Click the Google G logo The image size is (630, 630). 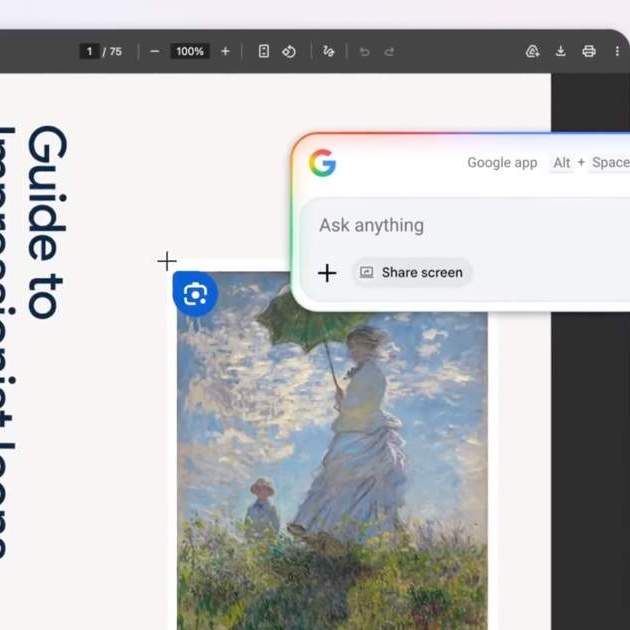(322, 163)
